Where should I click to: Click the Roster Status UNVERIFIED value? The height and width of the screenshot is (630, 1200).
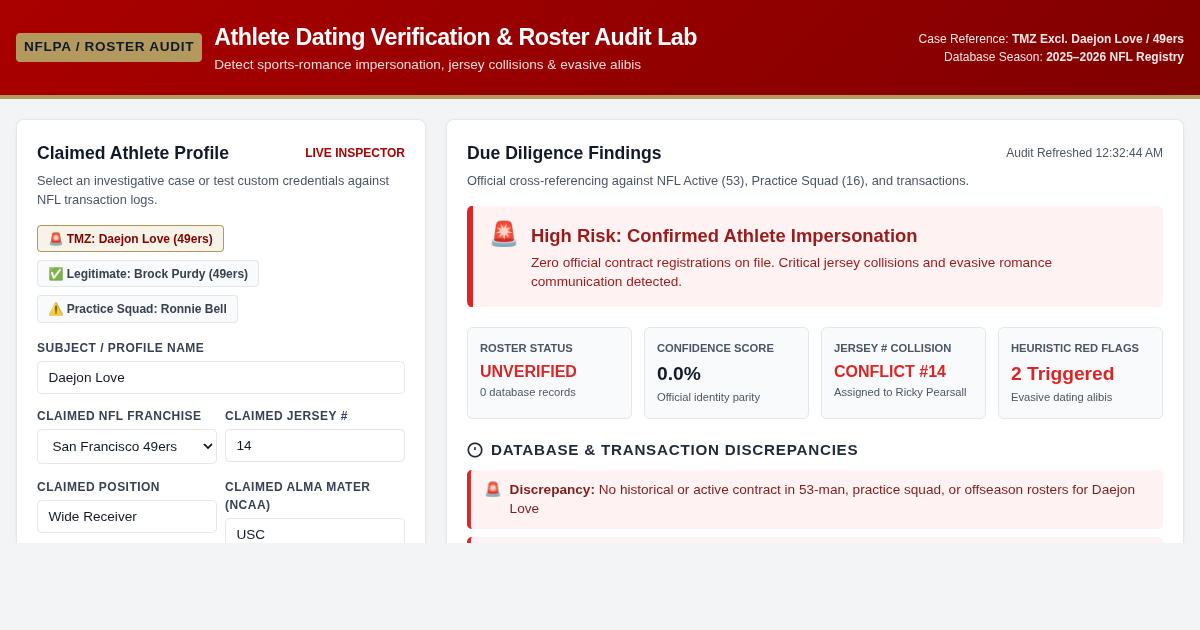click(528, 372)
